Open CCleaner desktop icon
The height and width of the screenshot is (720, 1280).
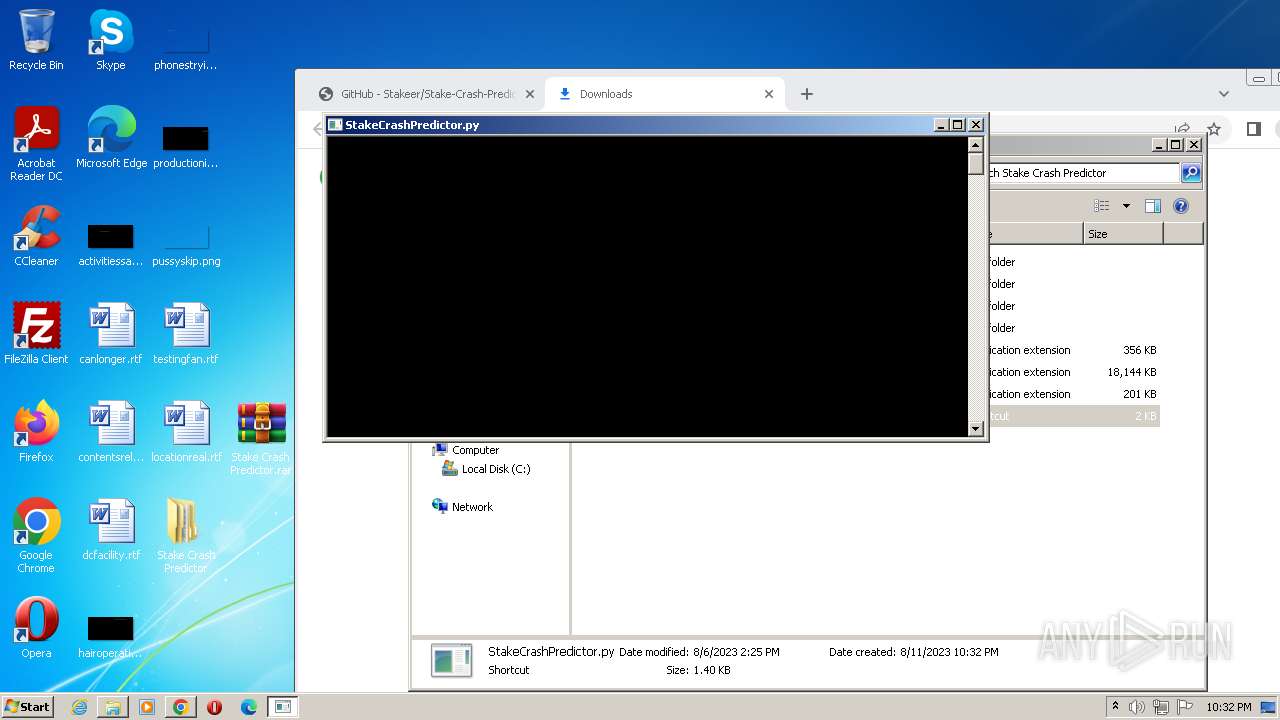36,236
